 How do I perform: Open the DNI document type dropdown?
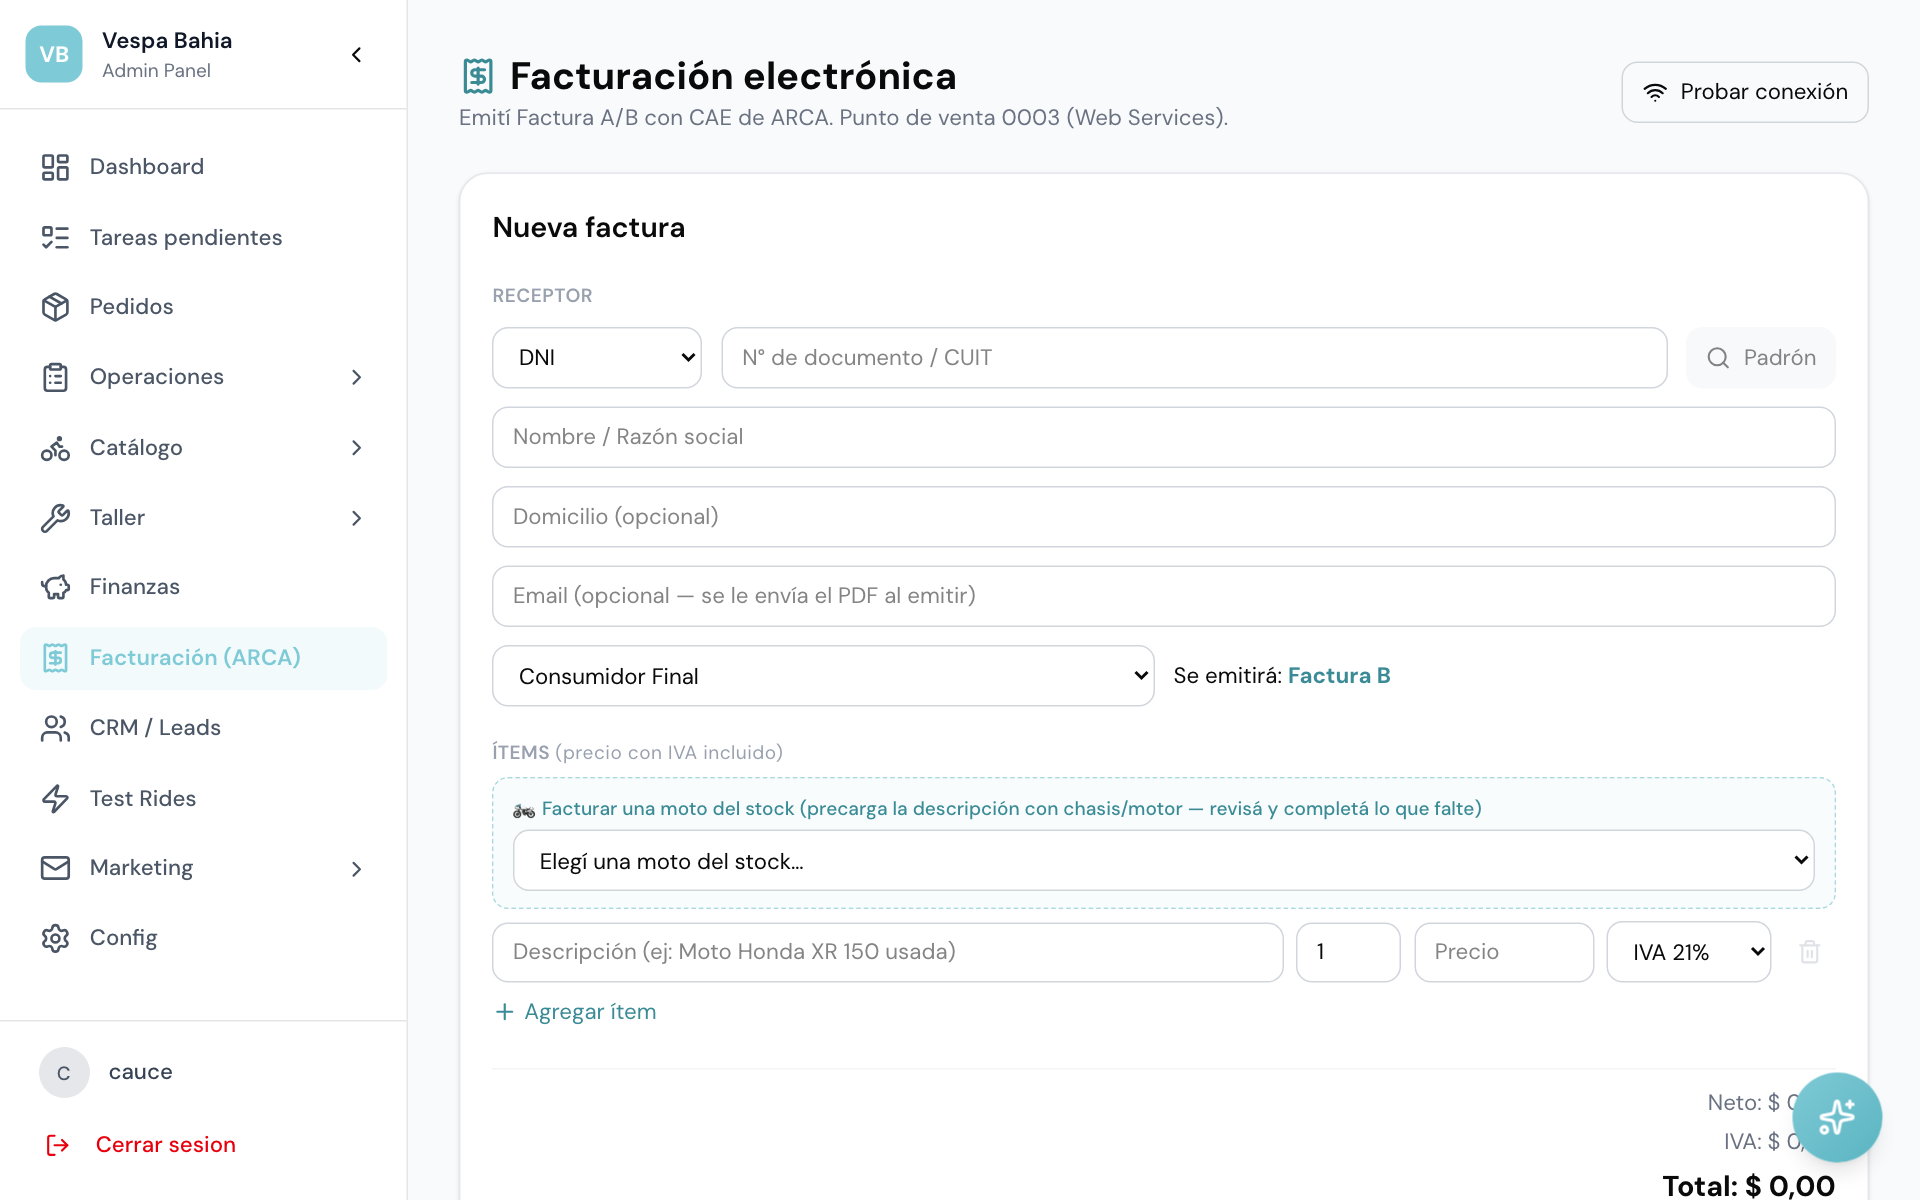pos(597,358)
